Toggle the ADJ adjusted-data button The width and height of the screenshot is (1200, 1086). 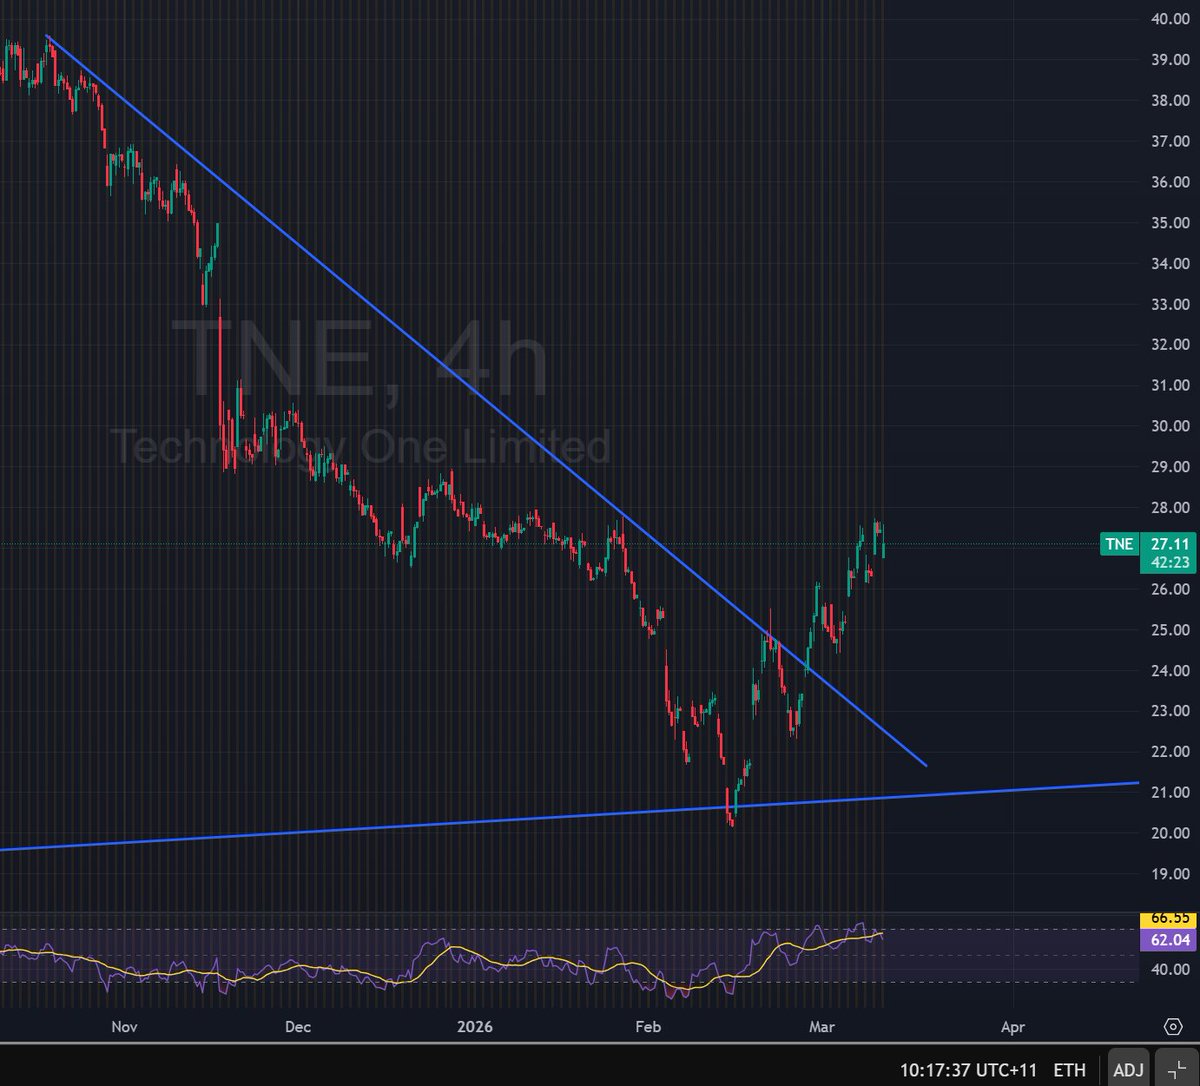coord(1128,1070)
